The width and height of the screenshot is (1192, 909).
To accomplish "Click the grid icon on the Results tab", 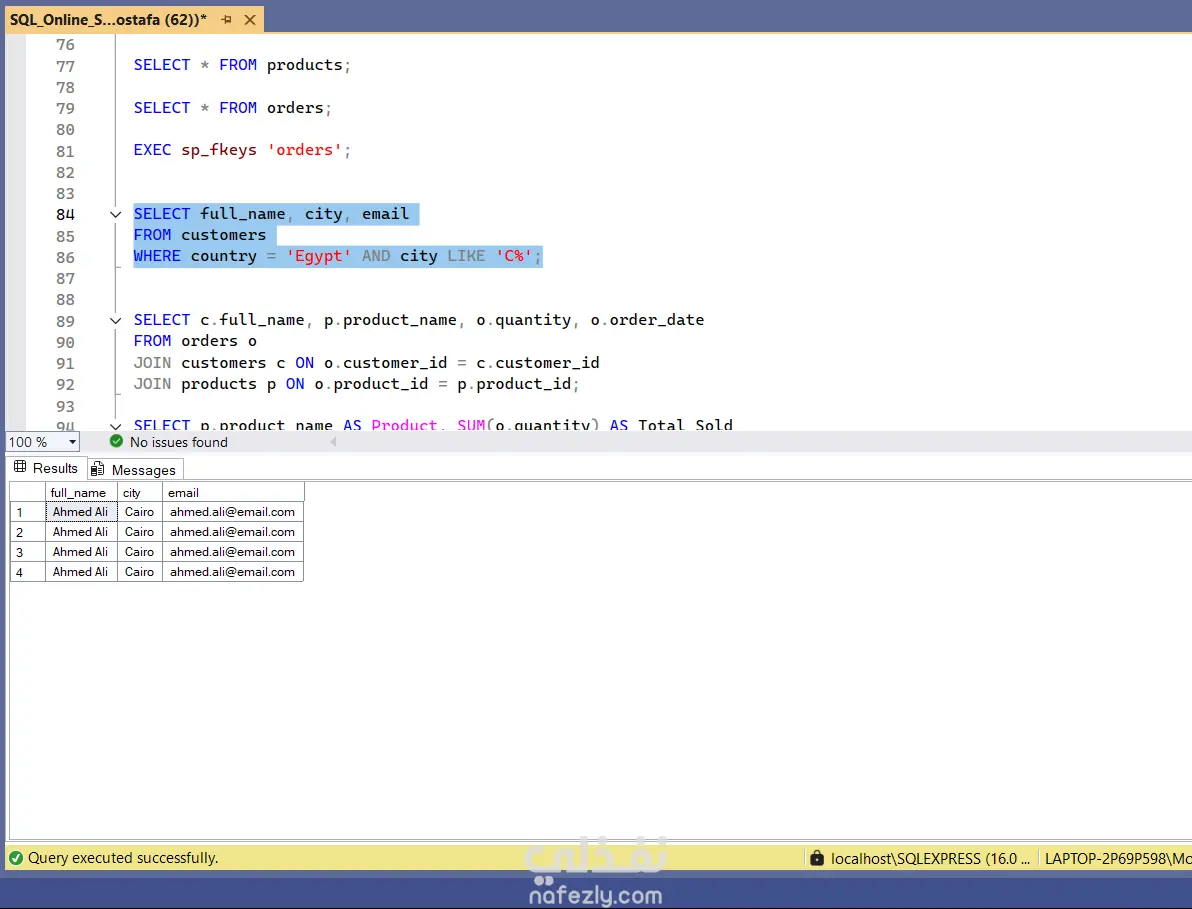I will (18, 468).
